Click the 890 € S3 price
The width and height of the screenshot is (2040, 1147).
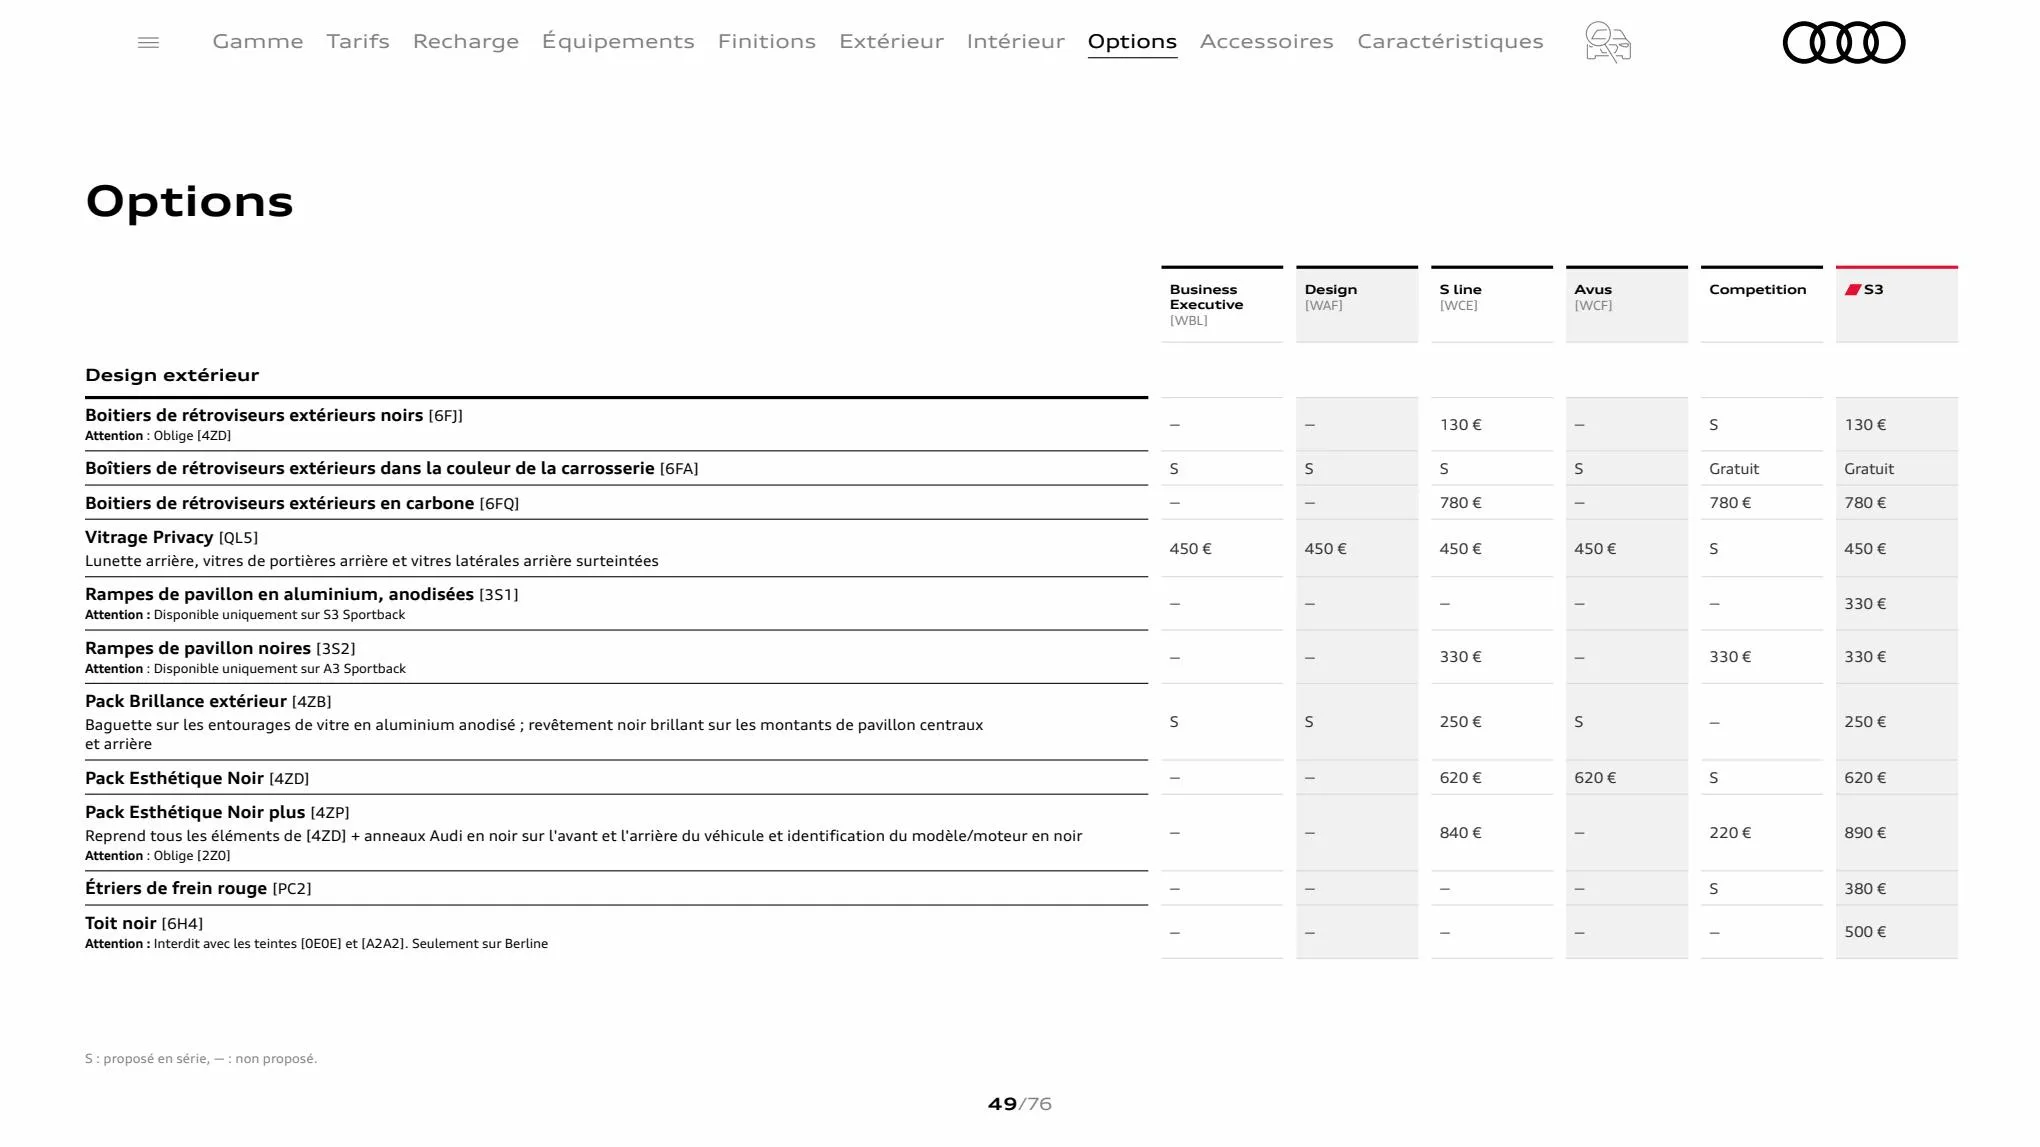coord(1865,833)
